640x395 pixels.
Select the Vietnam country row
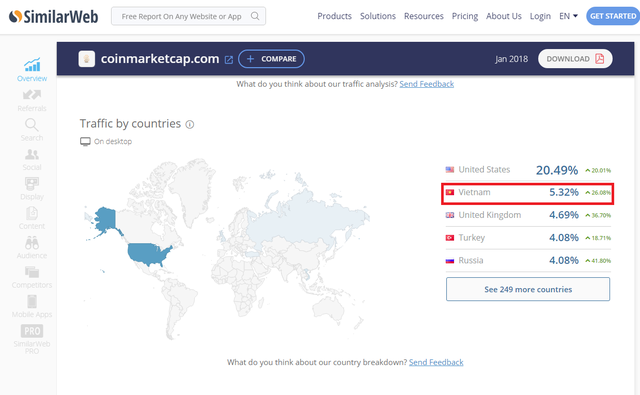528,193
